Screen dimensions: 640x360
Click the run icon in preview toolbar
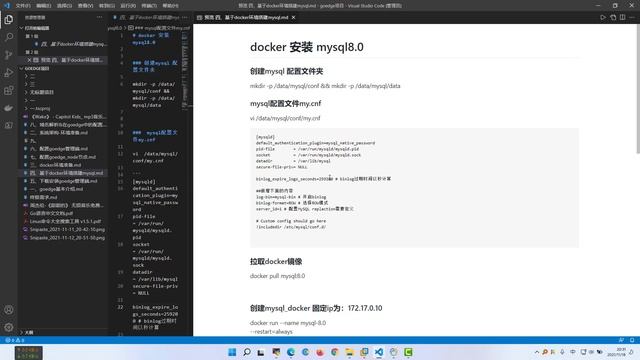[x=603, y=18]
